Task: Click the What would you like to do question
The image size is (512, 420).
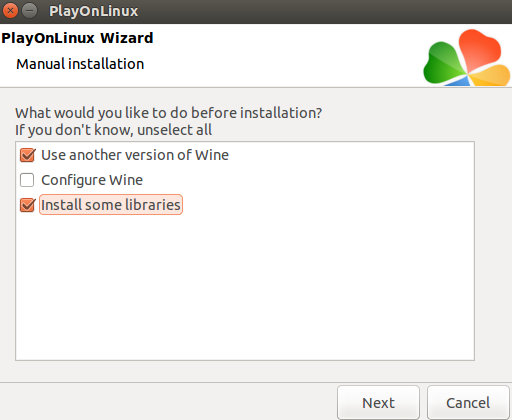Action: click(169, 113)
